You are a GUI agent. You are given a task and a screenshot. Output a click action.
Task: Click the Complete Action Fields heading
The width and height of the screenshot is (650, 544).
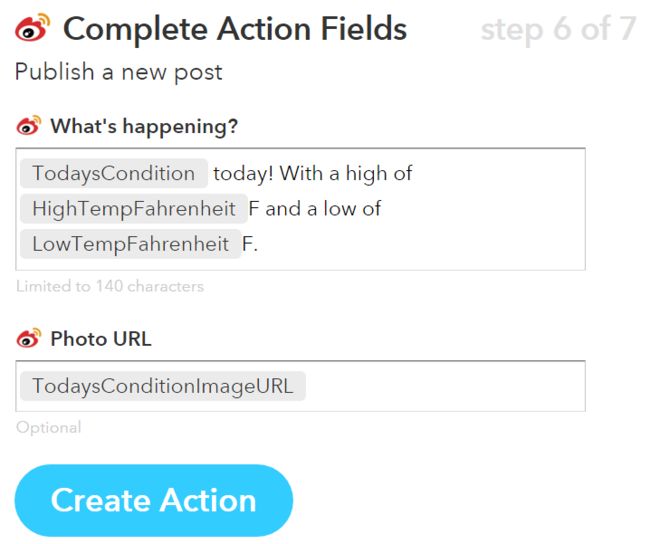pyautogui.click(x=235, y=29)
